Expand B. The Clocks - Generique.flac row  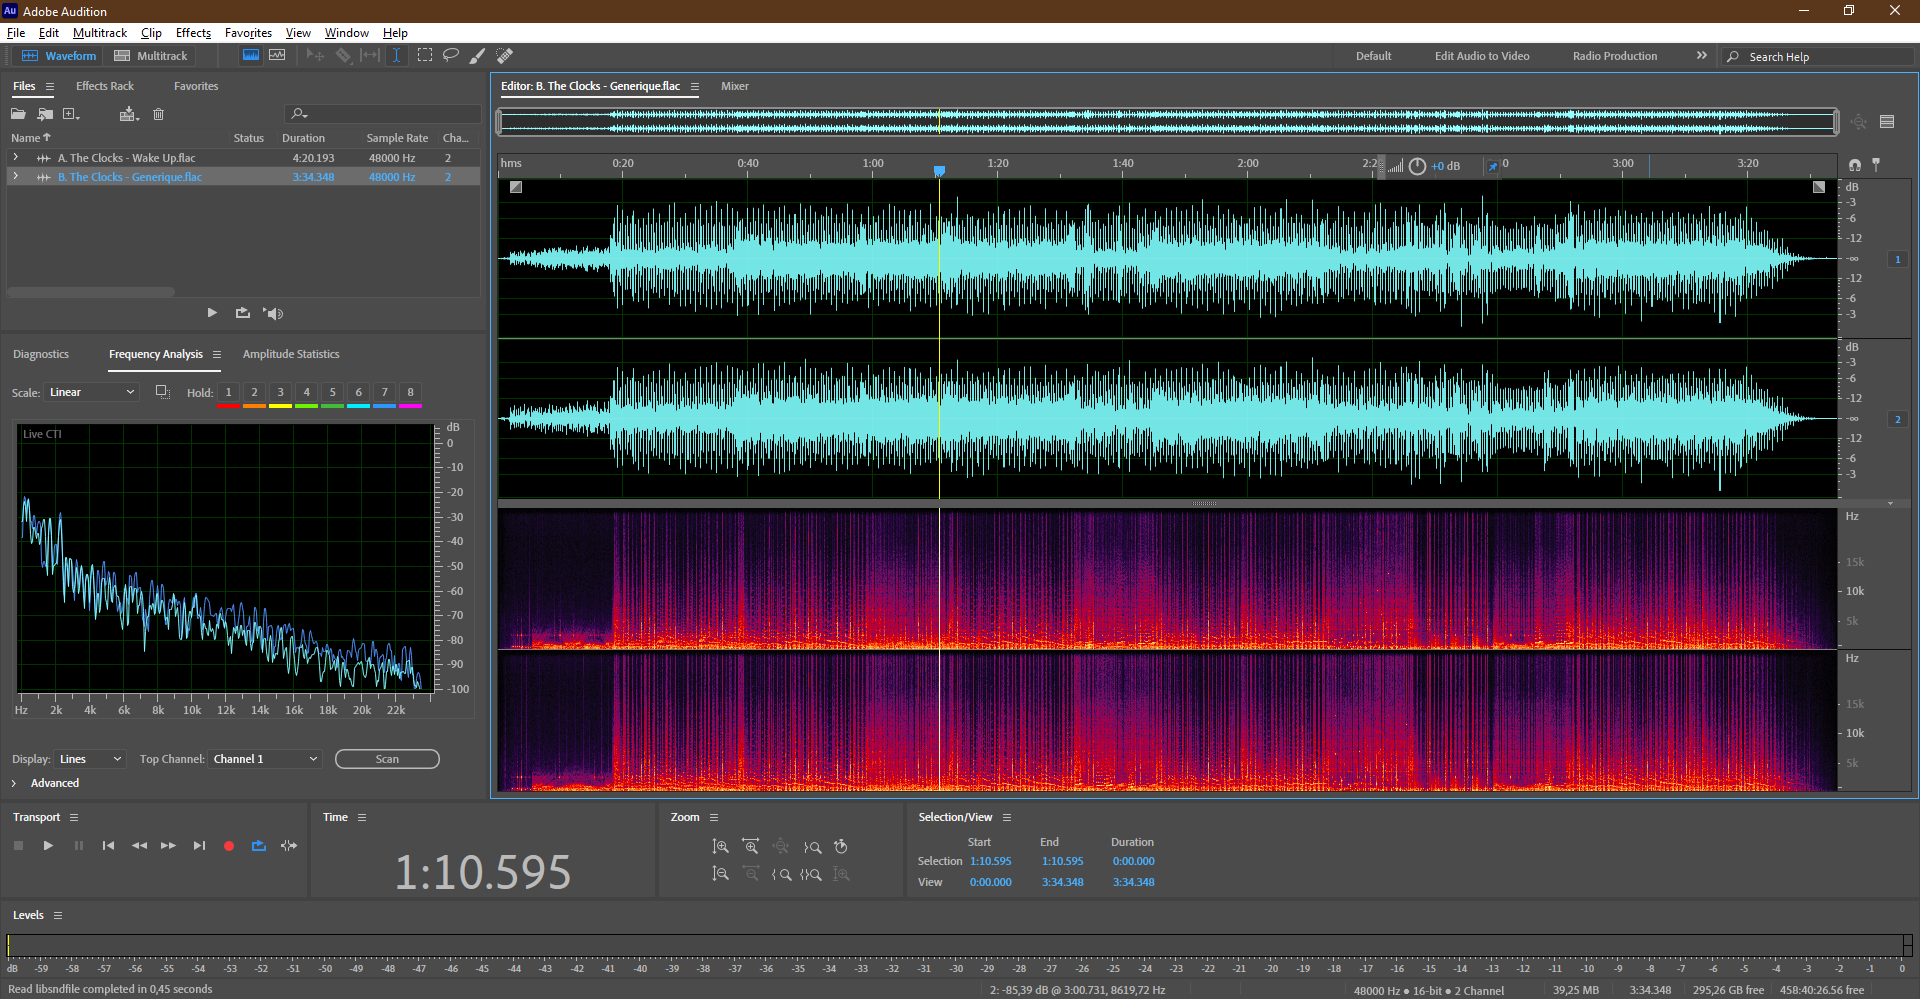(15, 177)
